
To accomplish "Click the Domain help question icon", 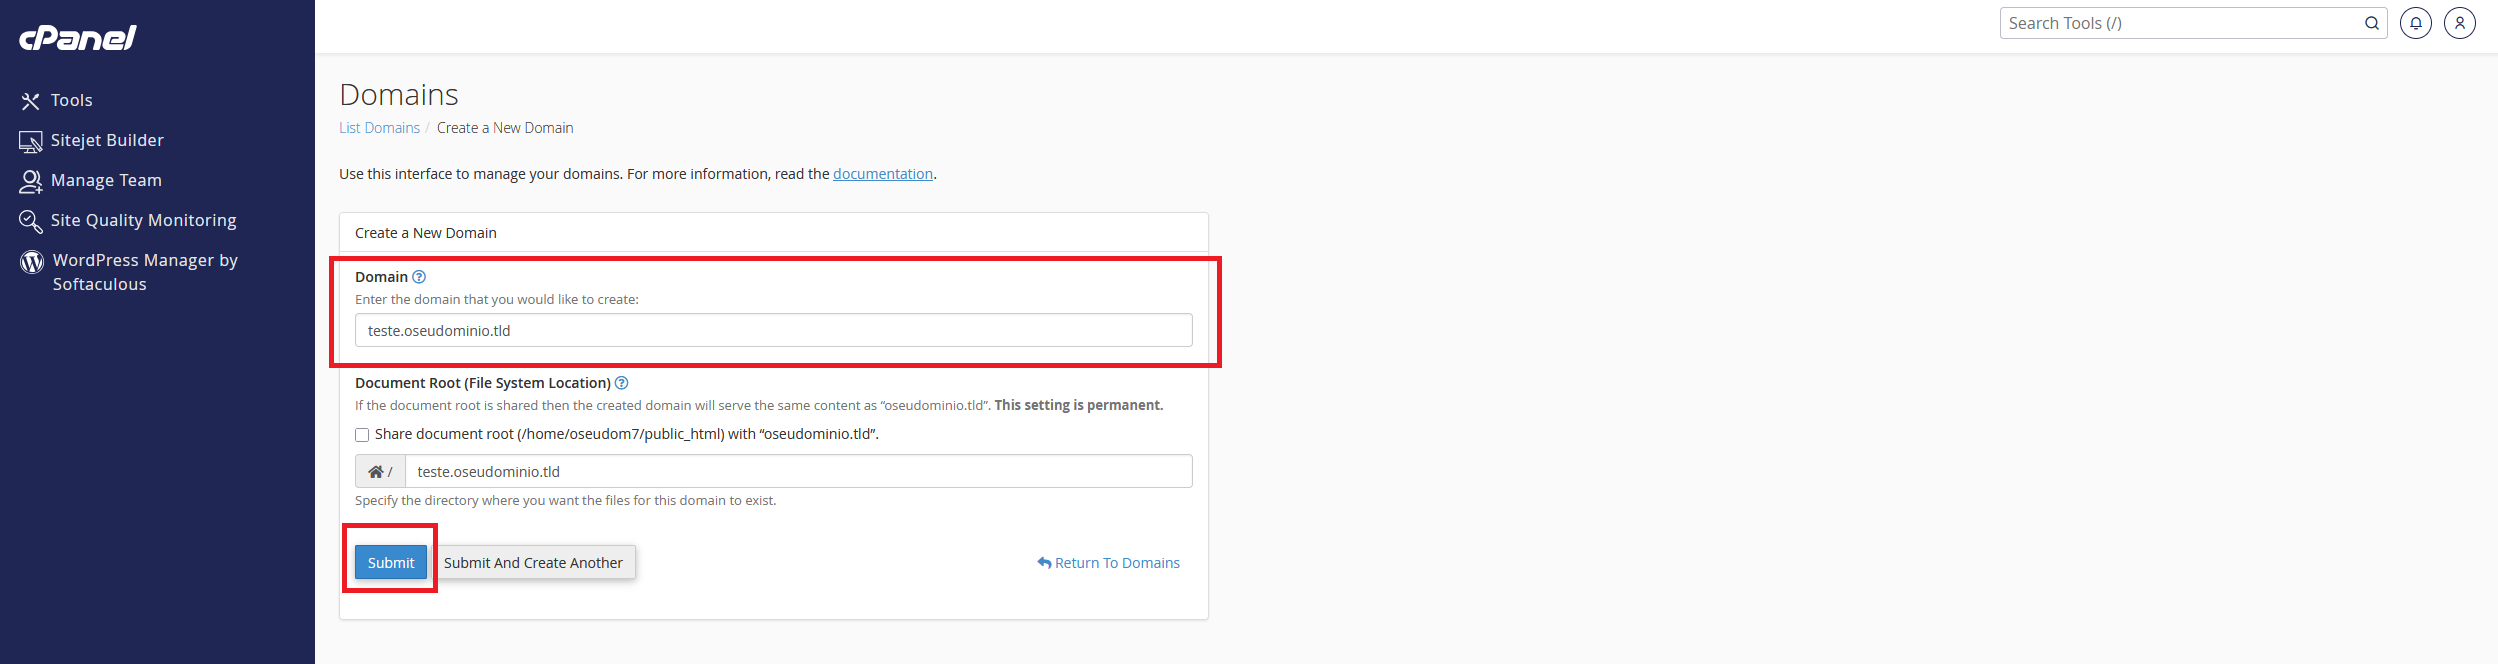I will (x=419, y=277).
